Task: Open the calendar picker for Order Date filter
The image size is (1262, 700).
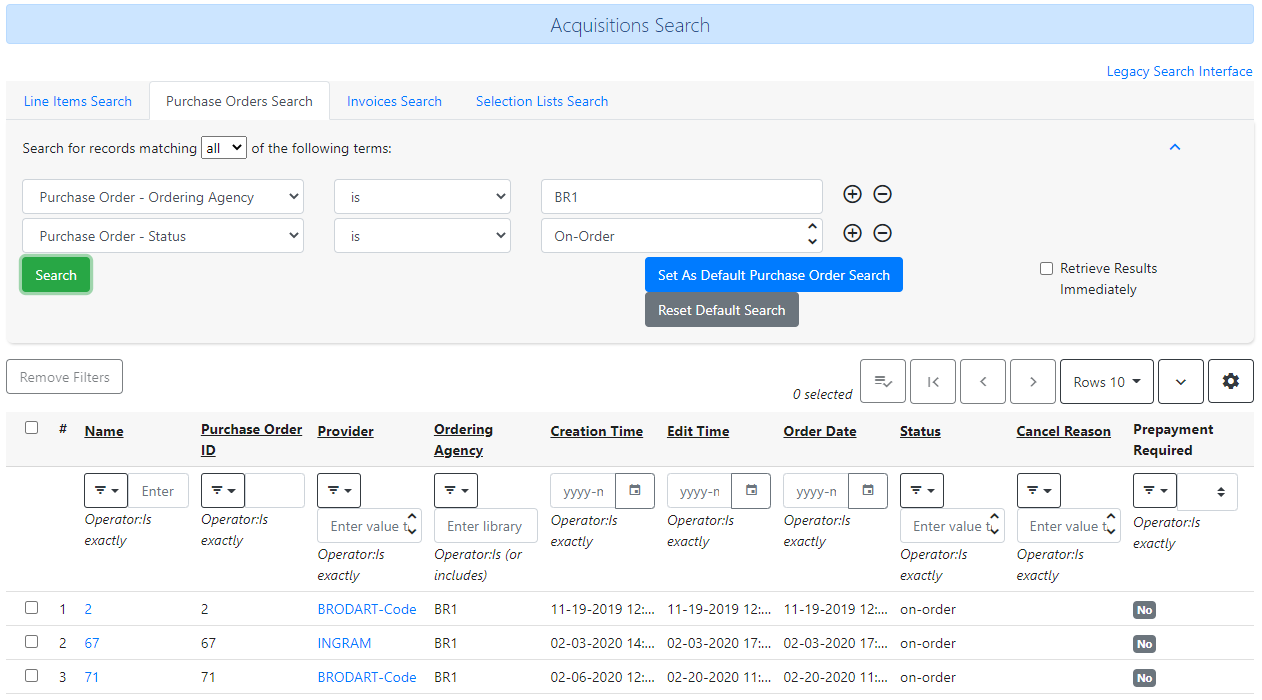Action: pos(868,490)
